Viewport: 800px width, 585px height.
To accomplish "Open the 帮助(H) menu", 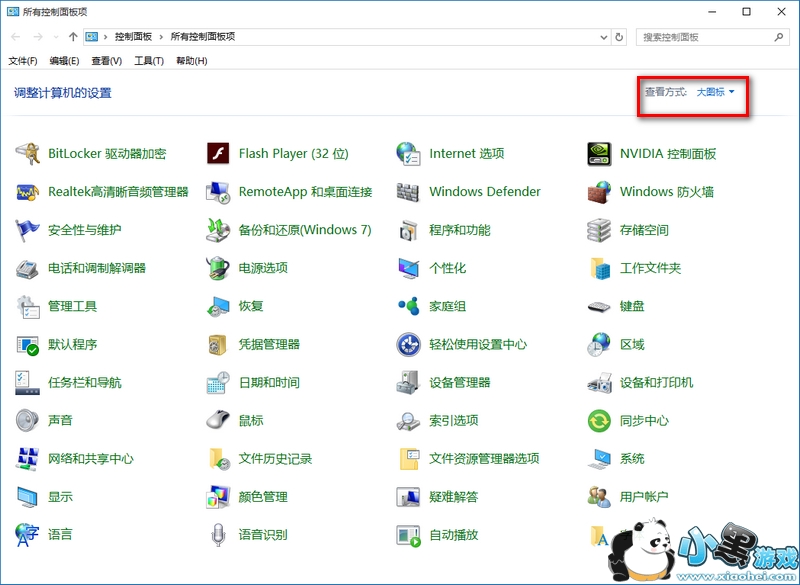I will 192,61.
